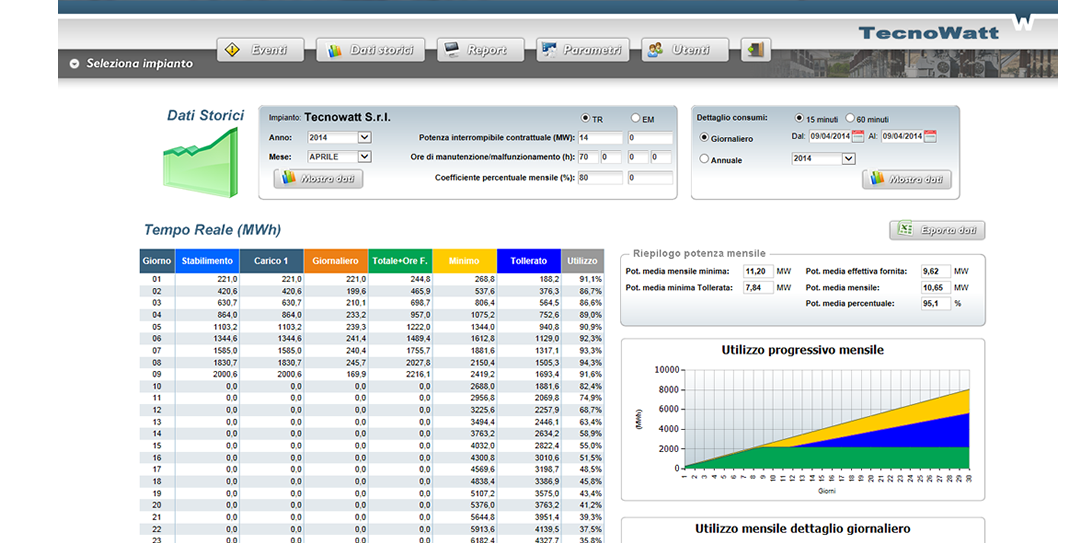
Task: Click Mostra dati in Dettaglio consumi panel
Action: pos(906,180)
